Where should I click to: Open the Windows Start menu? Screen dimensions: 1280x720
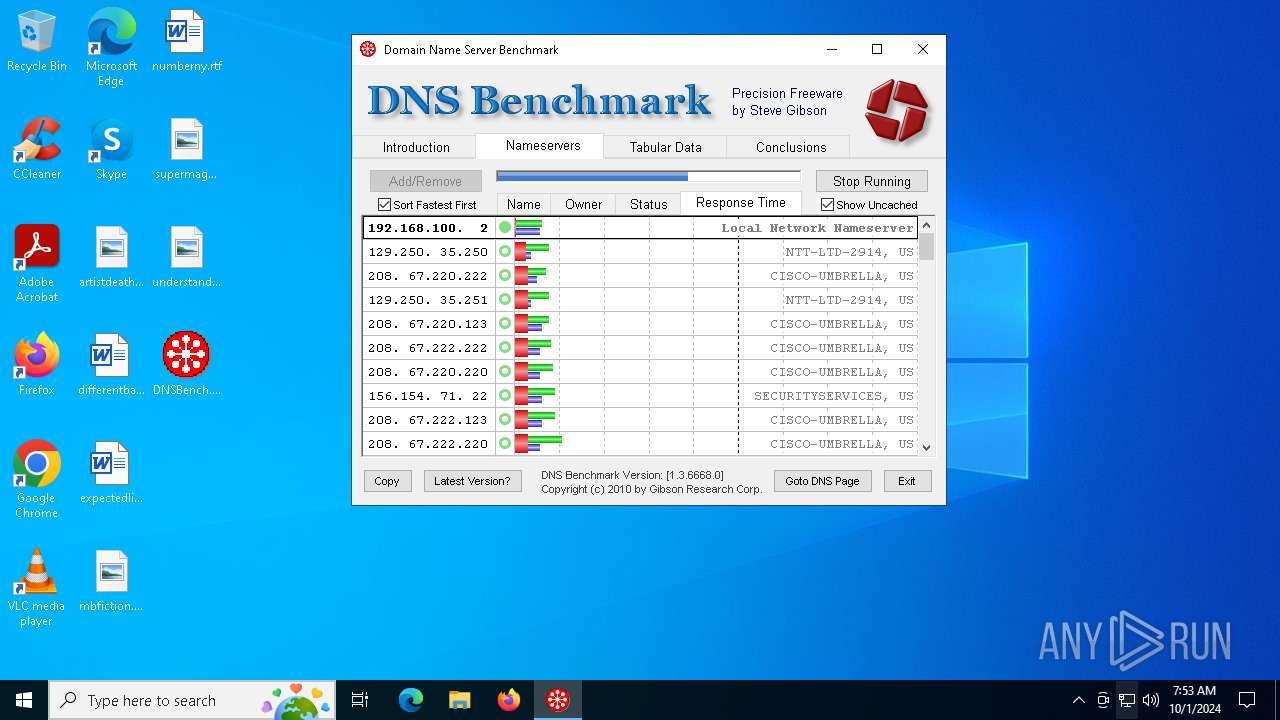[24, 700]
